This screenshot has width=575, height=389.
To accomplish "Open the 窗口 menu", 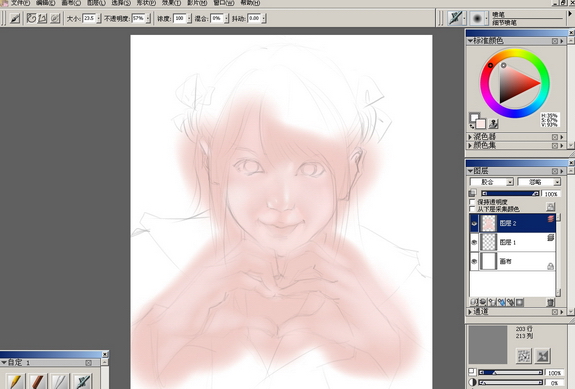I will (x=223, y=3).
